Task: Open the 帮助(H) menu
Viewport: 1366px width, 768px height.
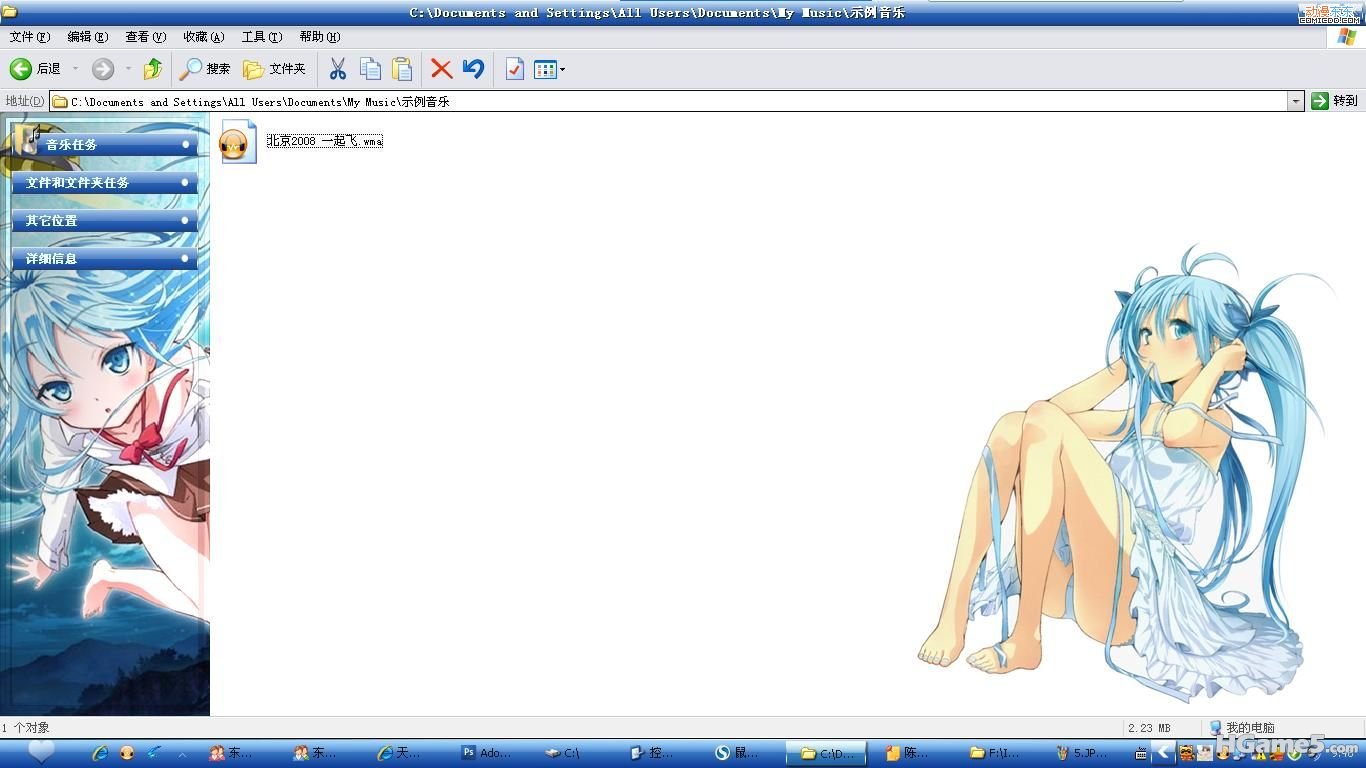Action: 320,37
